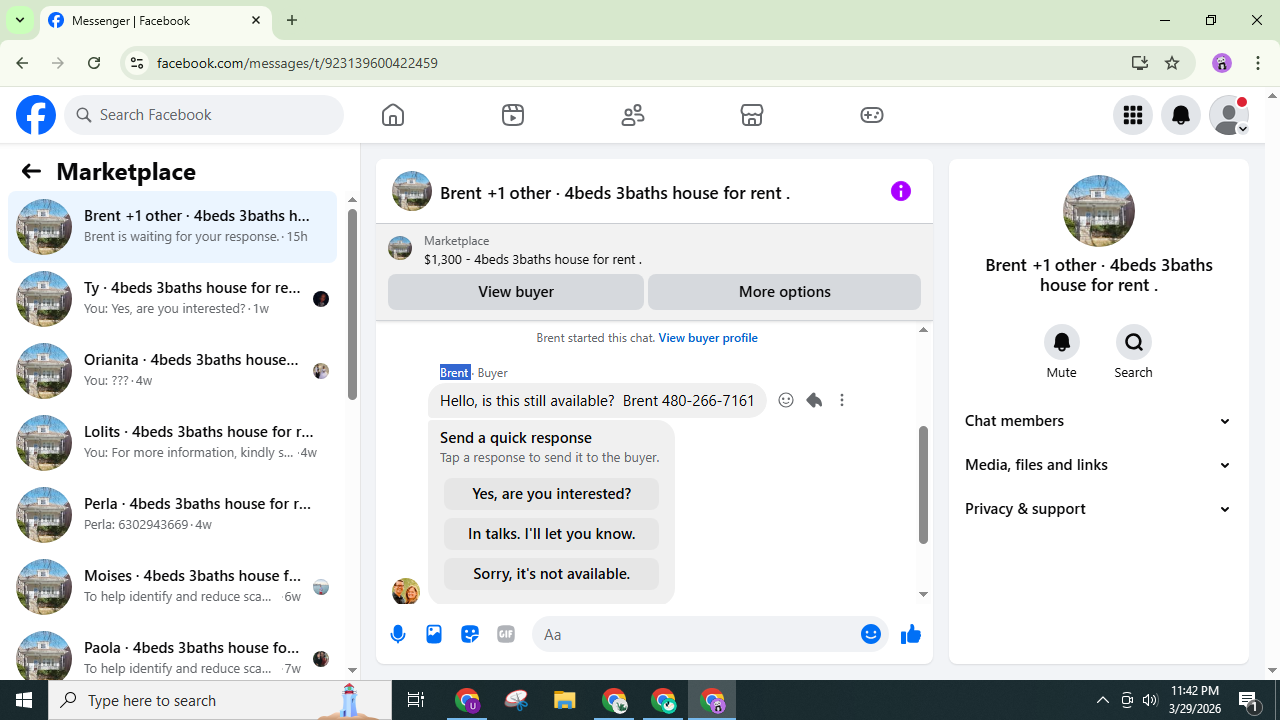Send 'In talks. I'll let you know.' response
This screenshot has width=1280, height=720.
coord(551,534)
